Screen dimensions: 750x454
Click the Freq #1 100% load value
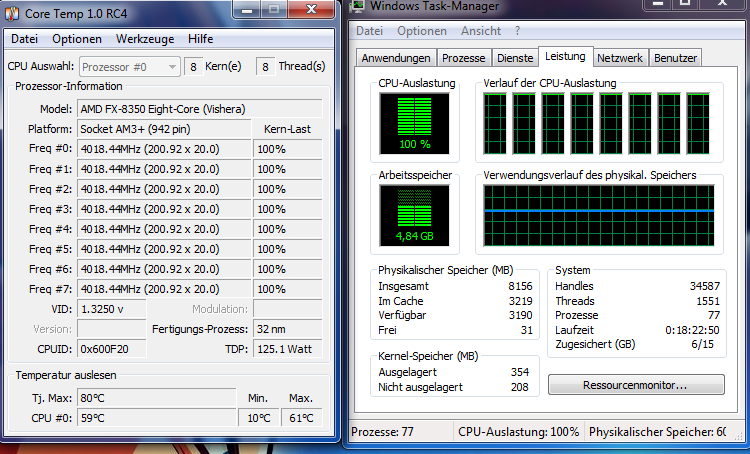pos(287,169)
